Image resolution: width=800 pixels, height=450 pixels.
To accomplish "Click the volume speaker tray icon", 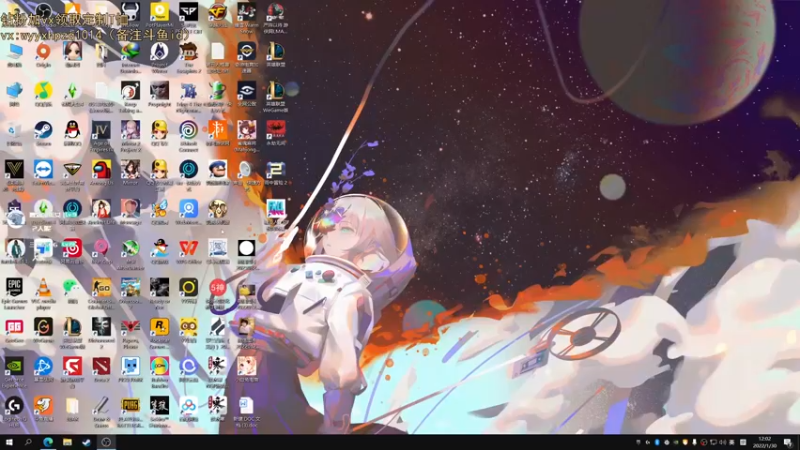I will click(x=723, y=442).
